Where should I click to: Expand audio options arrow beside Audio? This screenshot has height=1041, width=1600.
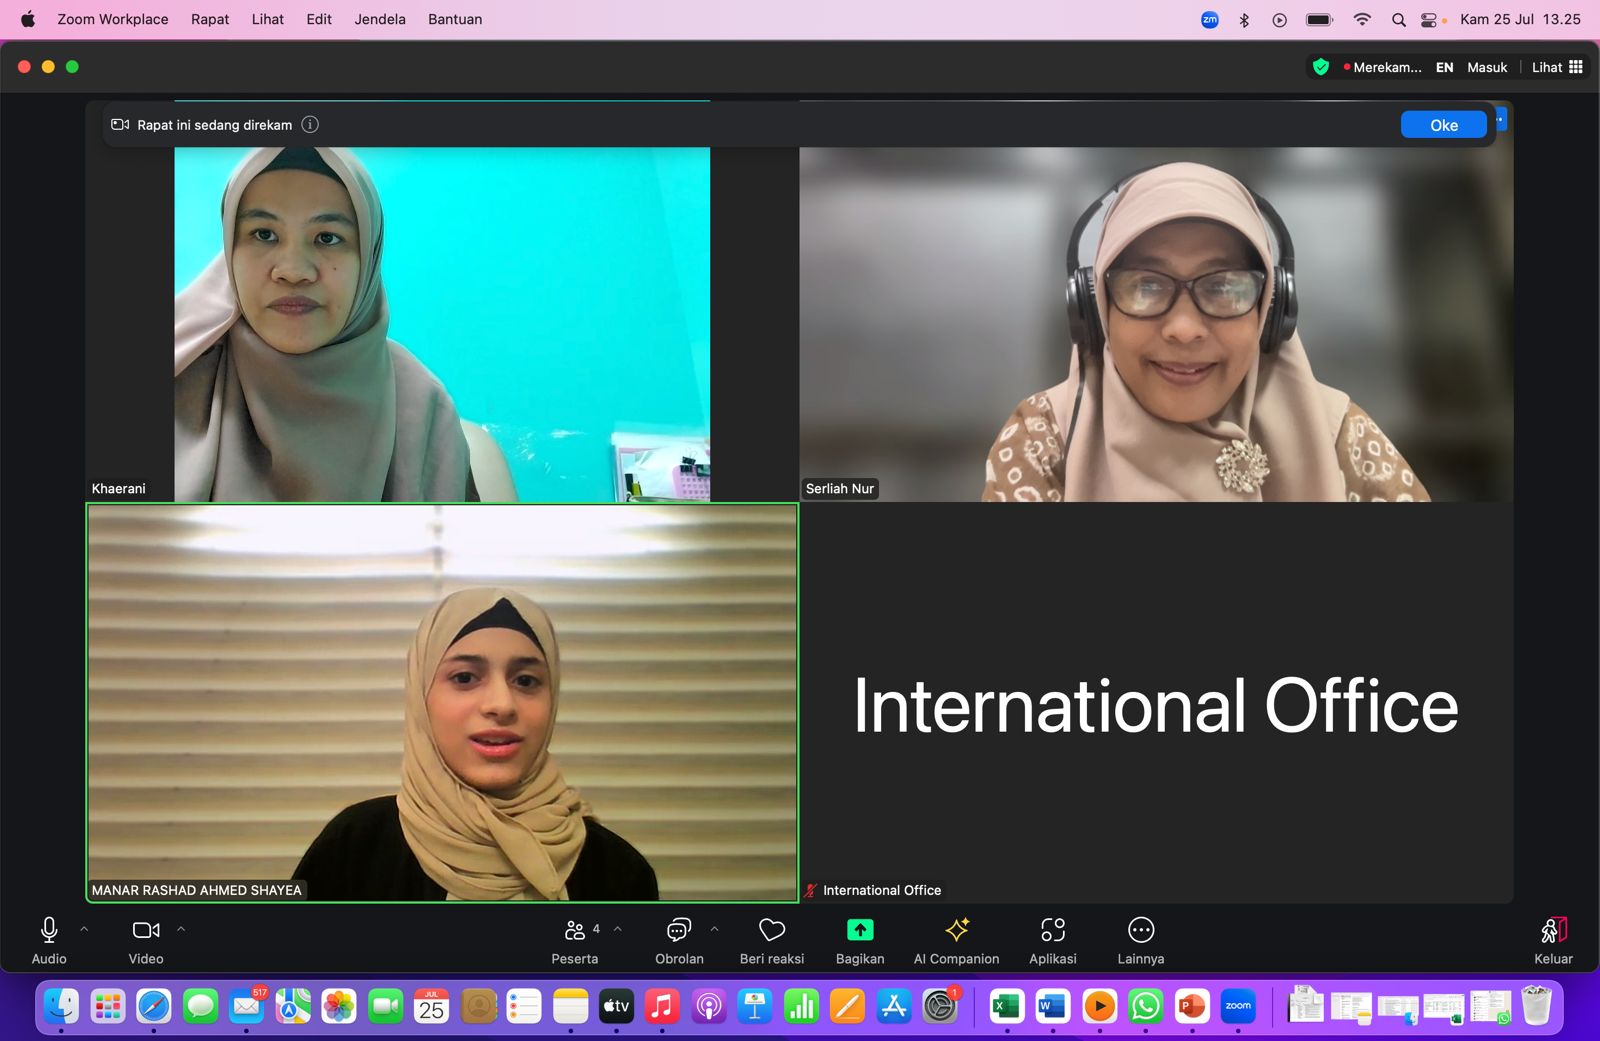(x=84, y=929)
